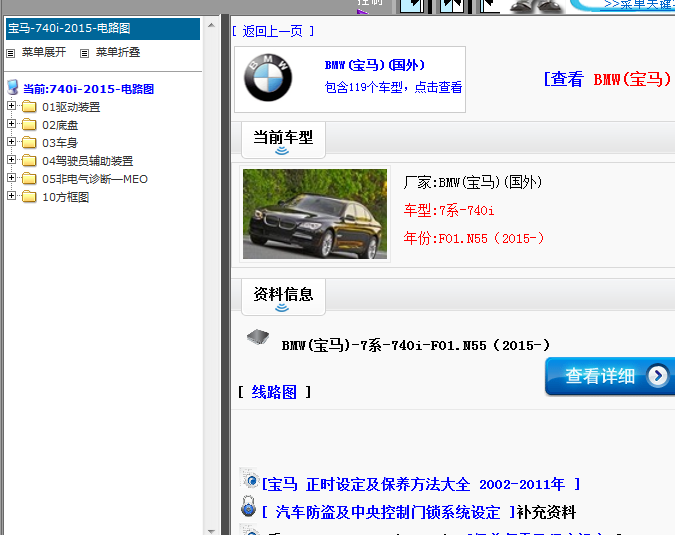Select 04驾驶员辅助装置 in the tree

[88, 161]
